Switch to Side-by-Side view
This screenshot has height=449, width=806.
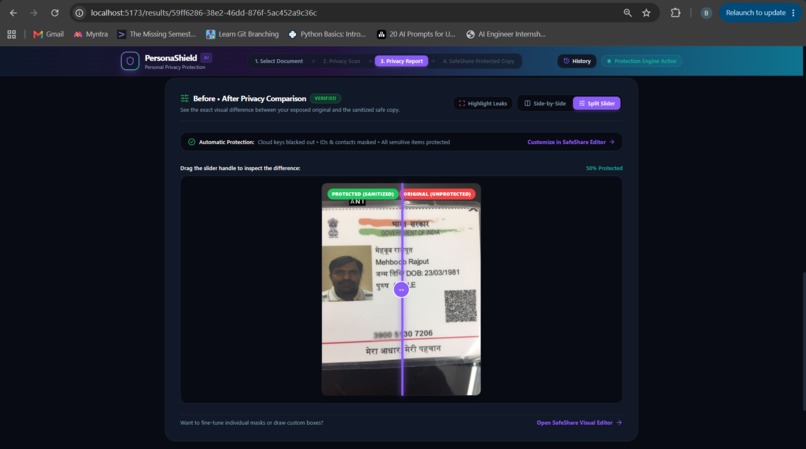[x=545, y=103]
